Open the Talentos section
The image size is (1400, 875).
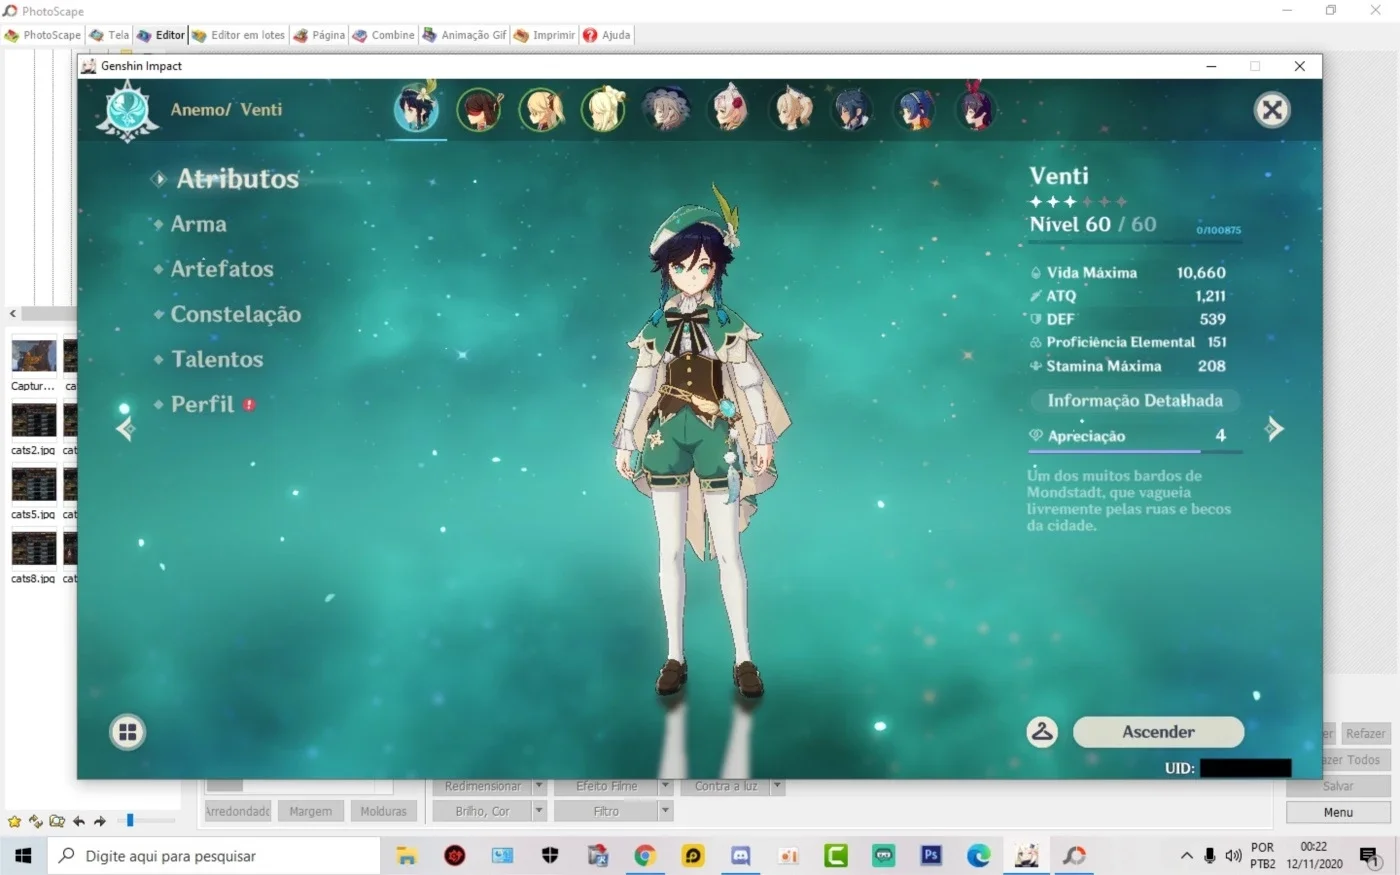coord(217,359)
